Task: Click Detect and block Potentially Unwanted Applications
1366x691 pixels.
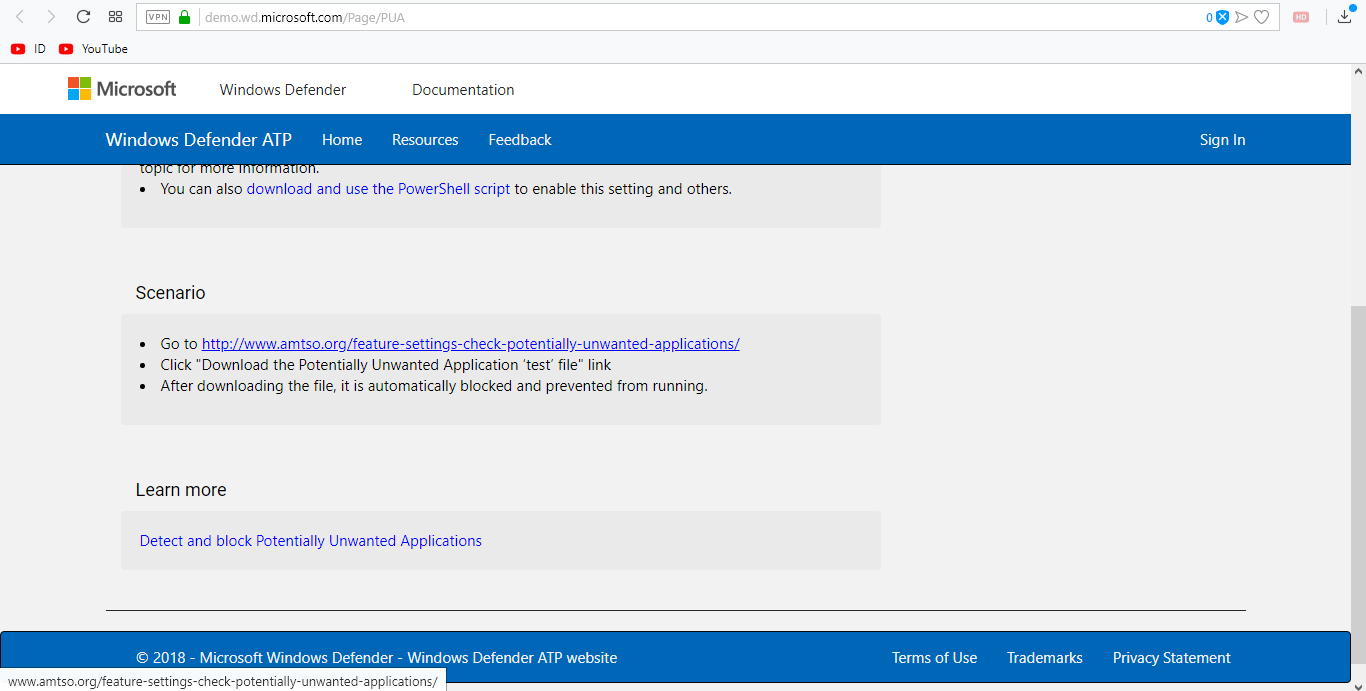Action: tap(310, 540)
